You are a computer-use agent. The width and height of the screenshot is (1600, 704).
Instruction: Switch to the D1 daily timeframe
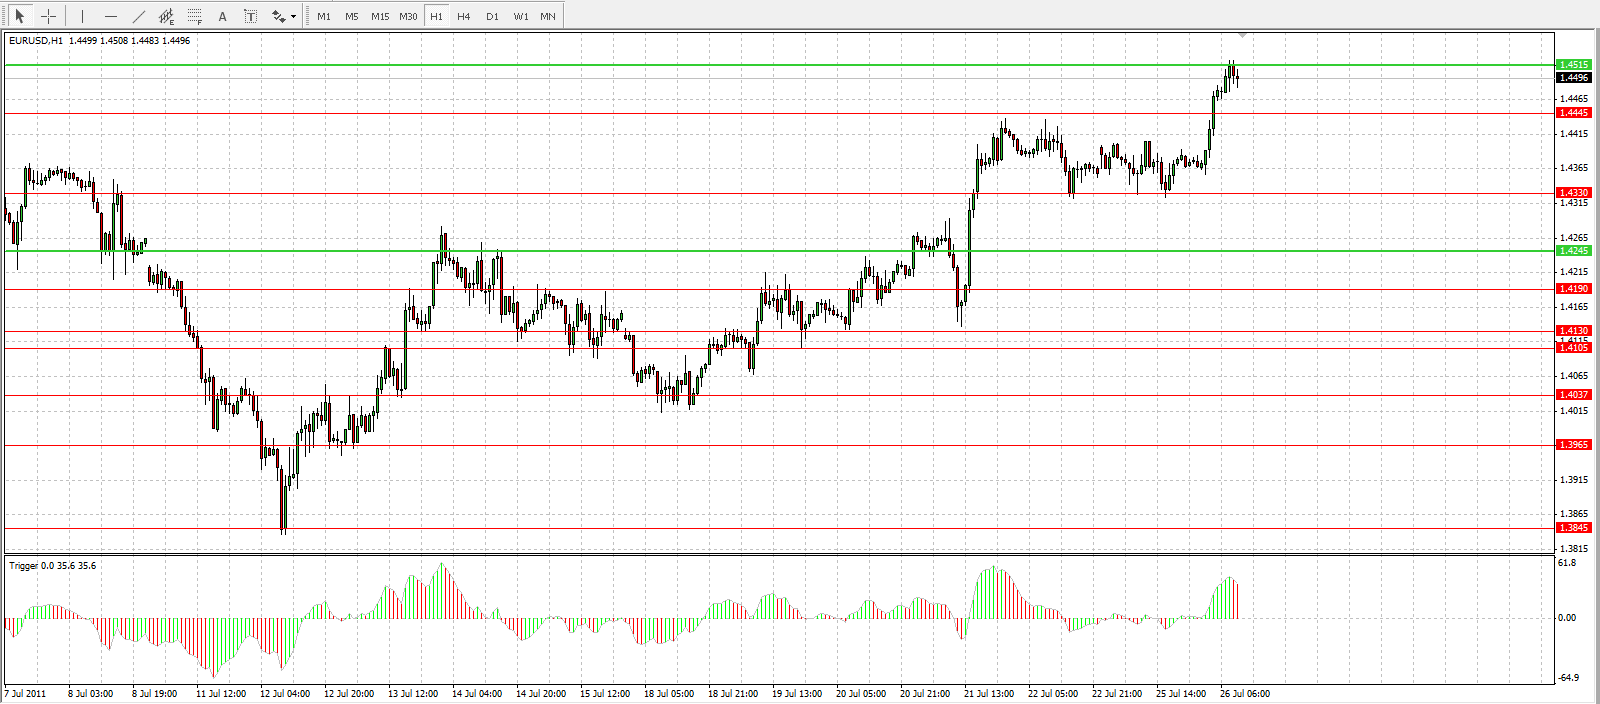click(x=492, y=16)
